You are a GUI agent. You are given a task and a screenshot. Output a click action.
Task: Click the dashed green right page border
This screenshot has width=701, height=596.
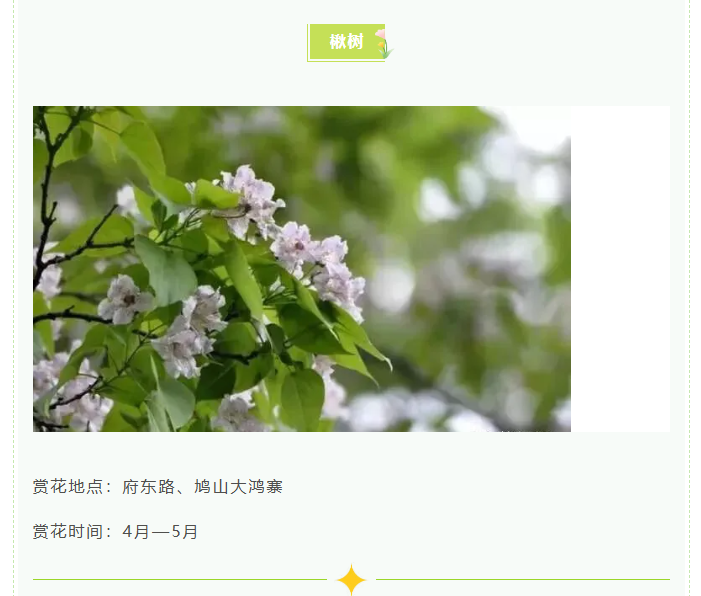pyautogui.click(x=689, y=298)
